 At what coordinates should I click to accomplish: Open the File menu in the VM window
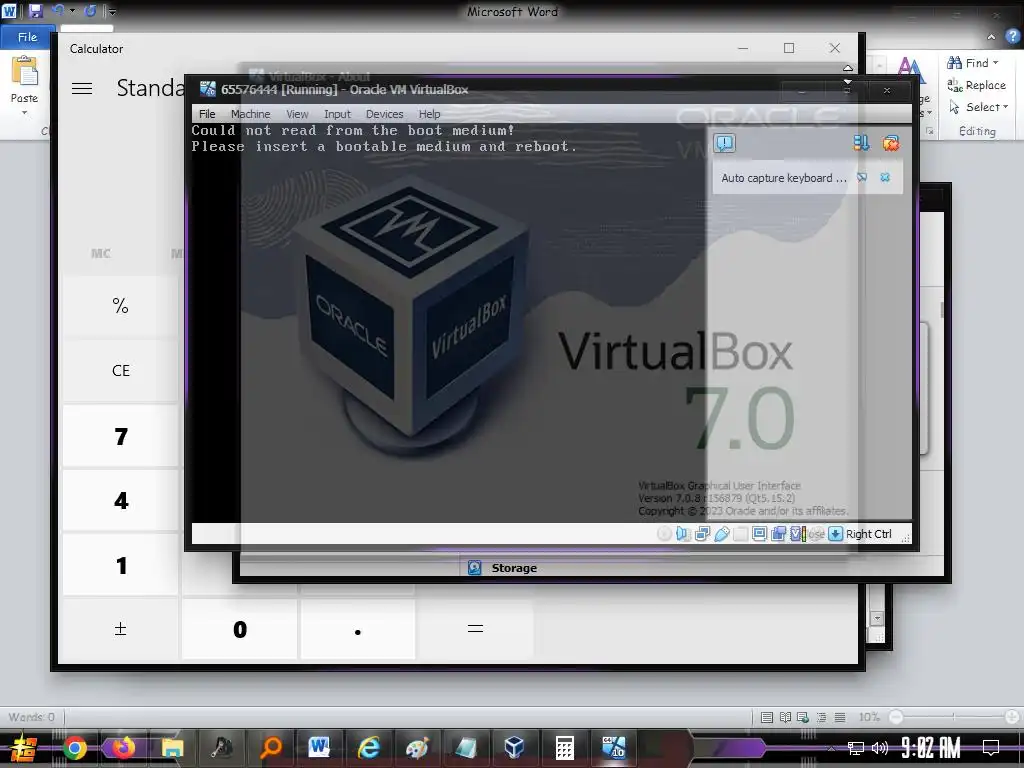point(207,114)
